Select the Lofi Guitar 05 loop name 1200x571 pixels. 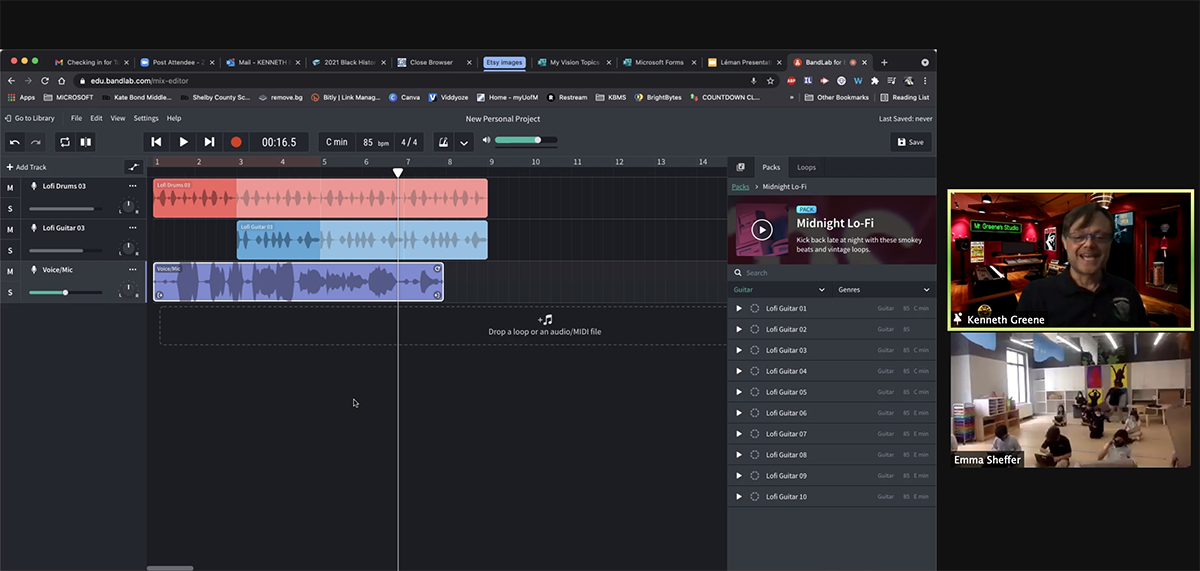pos(786,392)
